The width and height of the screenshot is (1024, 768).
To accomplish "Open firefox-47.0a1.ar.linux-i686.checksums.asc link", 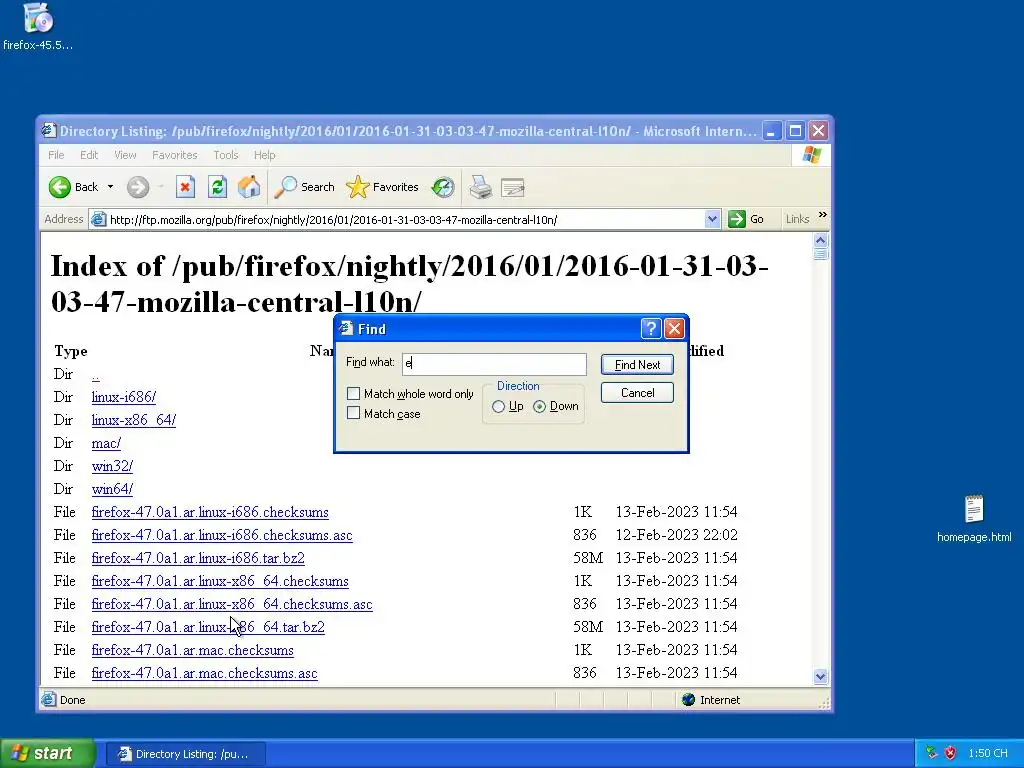I will coord(222,536).
